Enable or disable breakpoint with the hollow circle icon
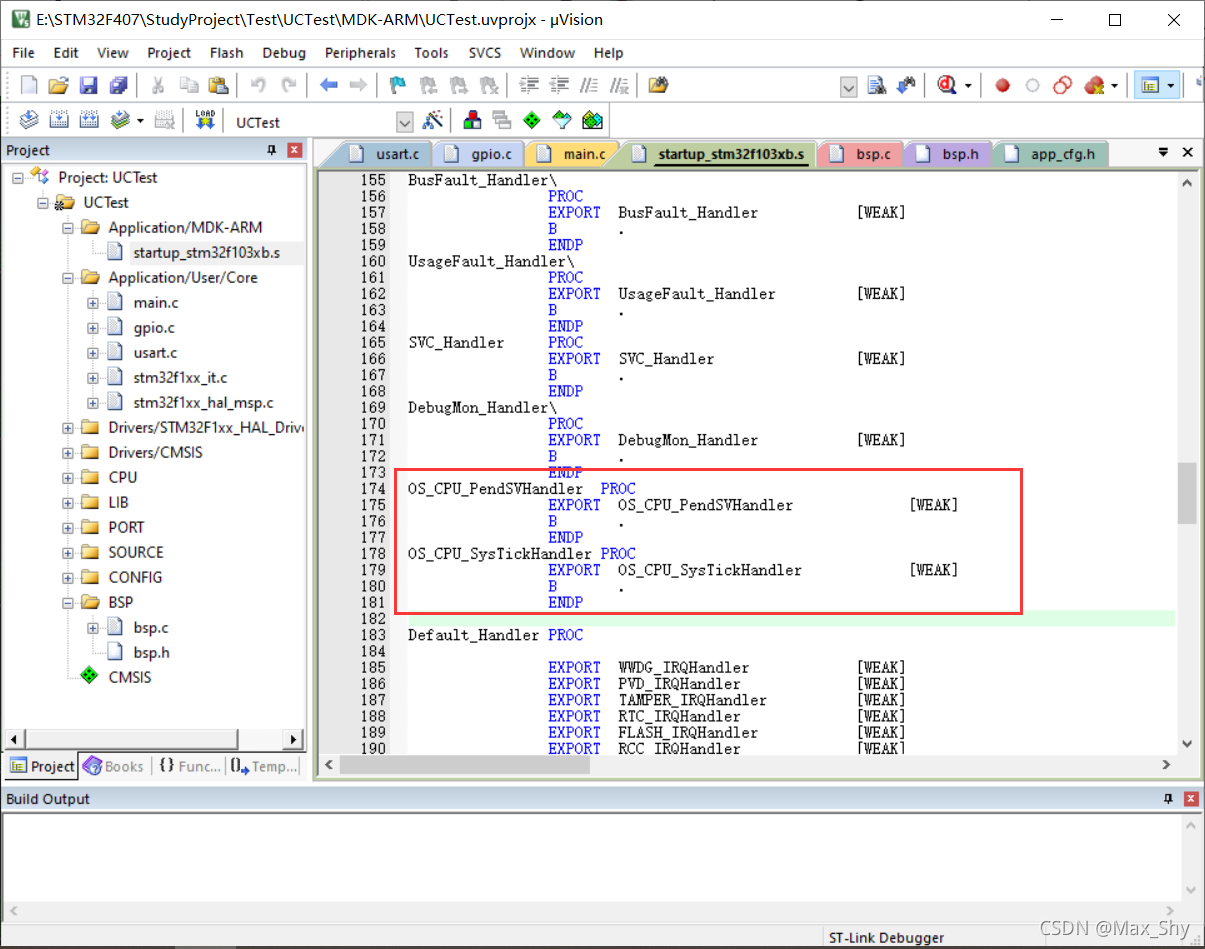 1033,86
